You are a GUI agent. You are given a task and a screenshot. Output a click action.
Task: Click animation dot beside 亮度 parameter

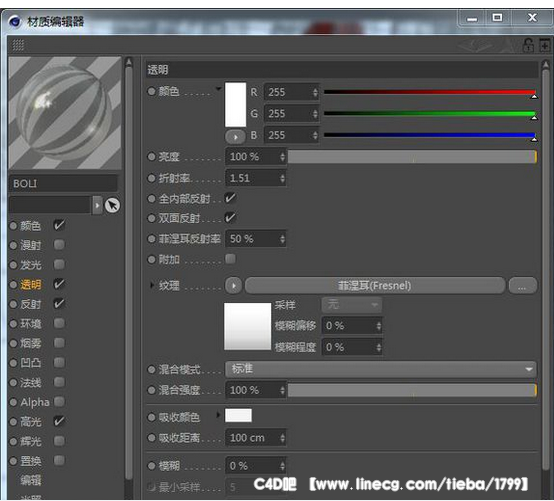pos(152,157)
